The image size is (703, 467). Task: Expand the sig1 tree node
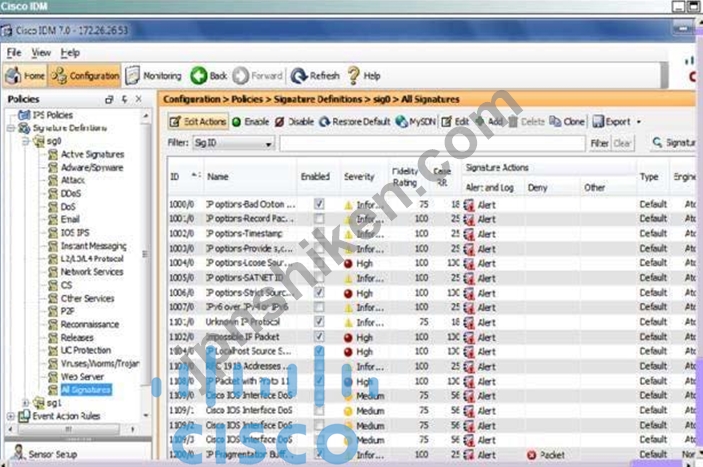(x=26, y=403)
